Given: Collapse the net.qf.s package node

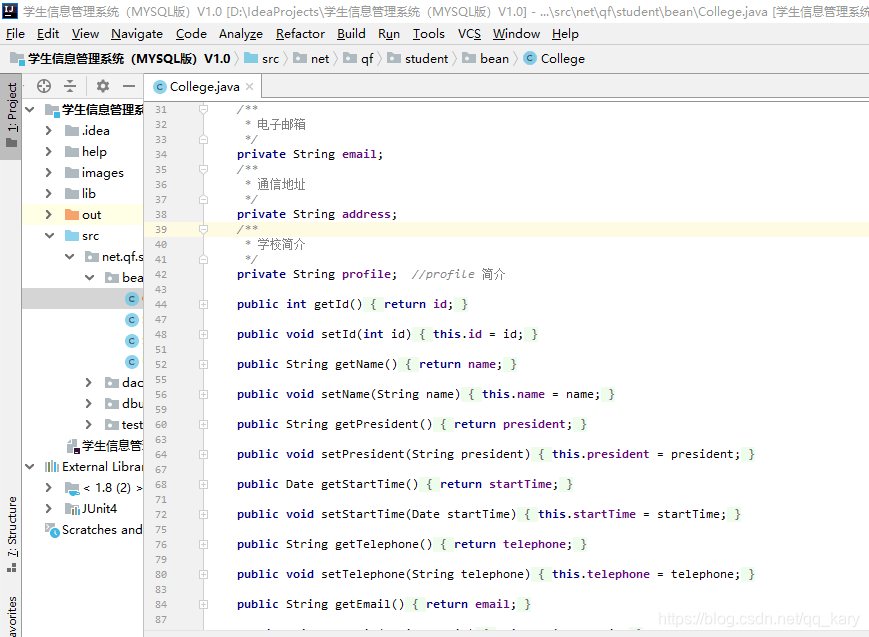Looking at the screenshot, I should pos(70,257).
